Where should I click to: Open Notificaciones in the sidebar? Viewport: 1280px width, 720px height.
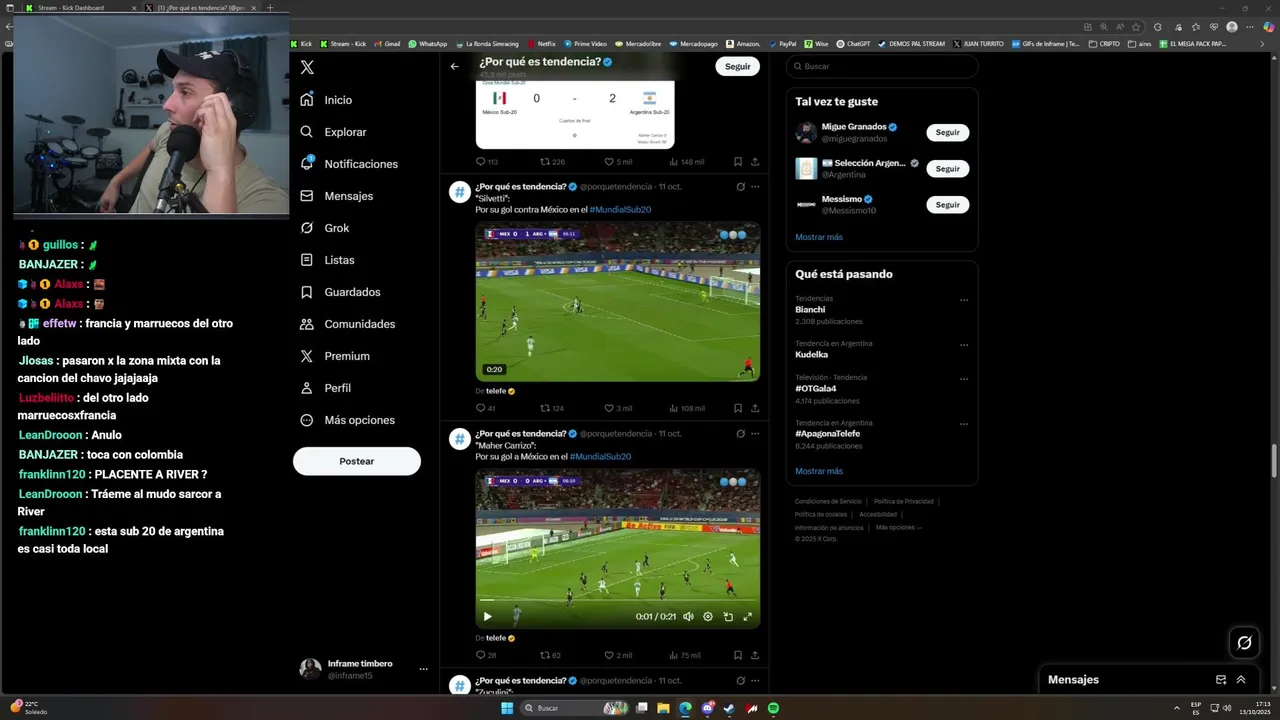[x=349, y=164]
